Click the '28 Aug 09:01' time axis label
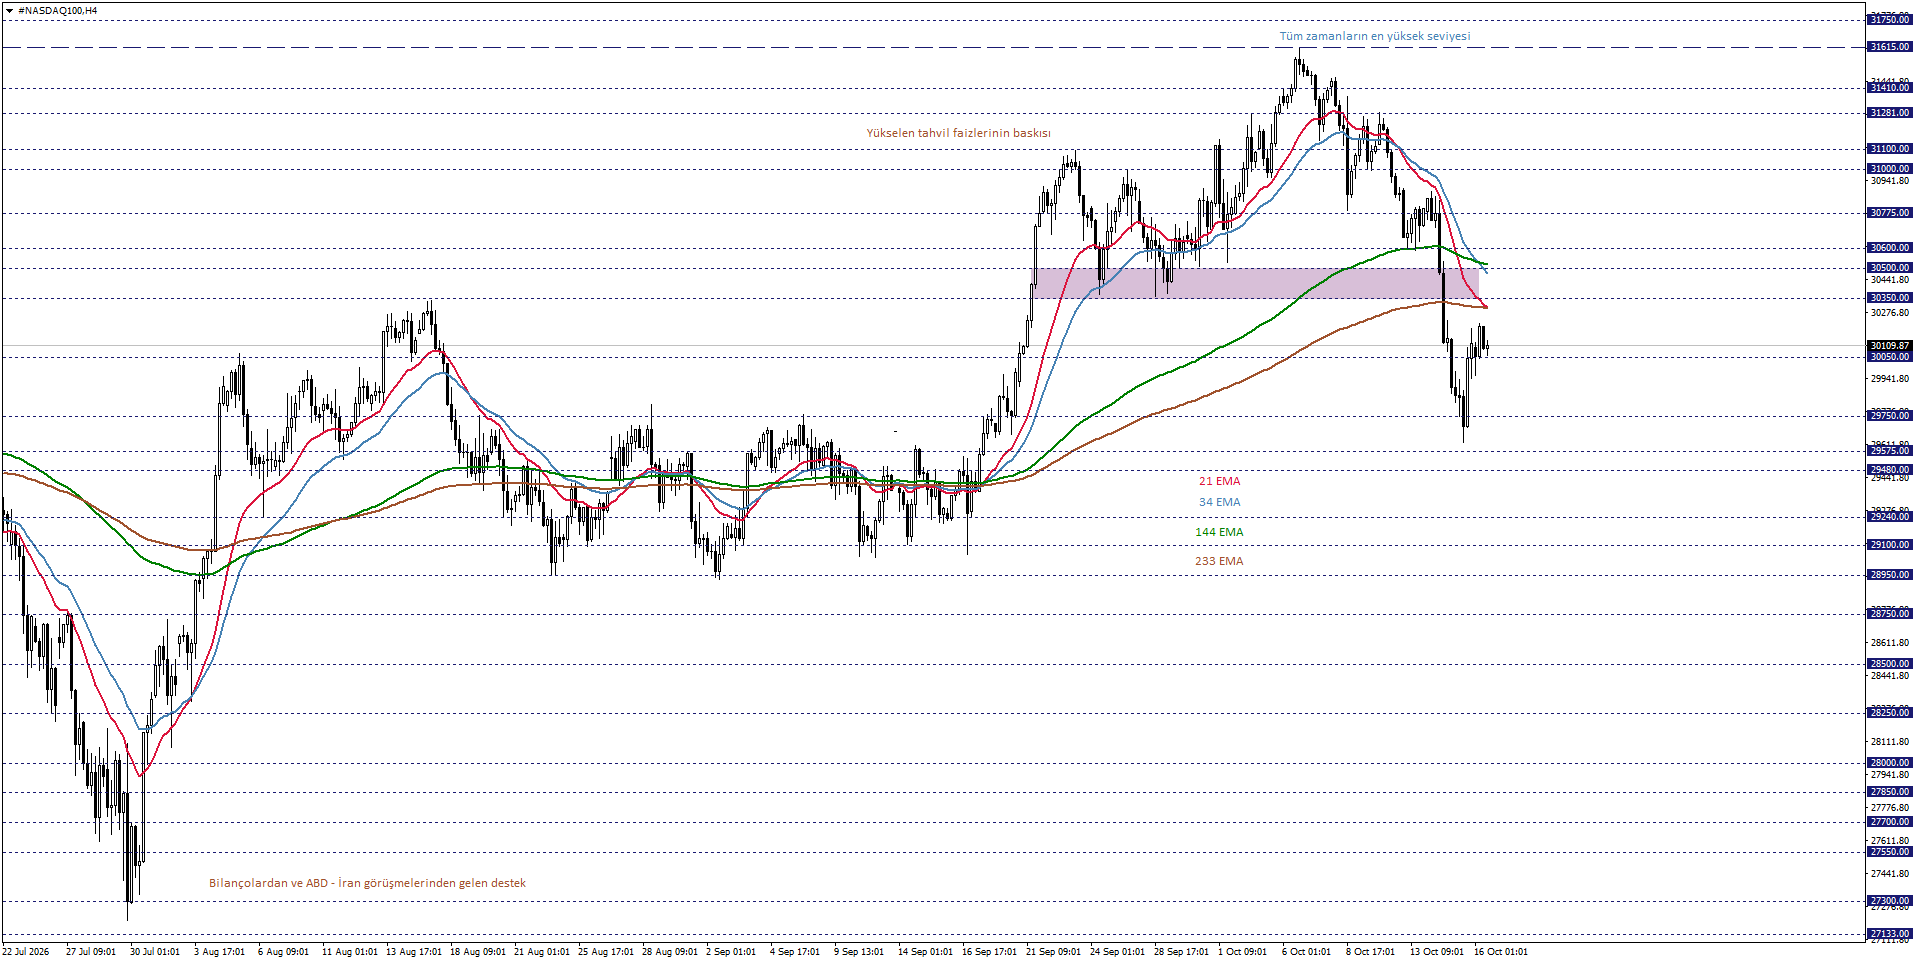This screenshot has width=1916, height=963. click(x=670, y=952)
